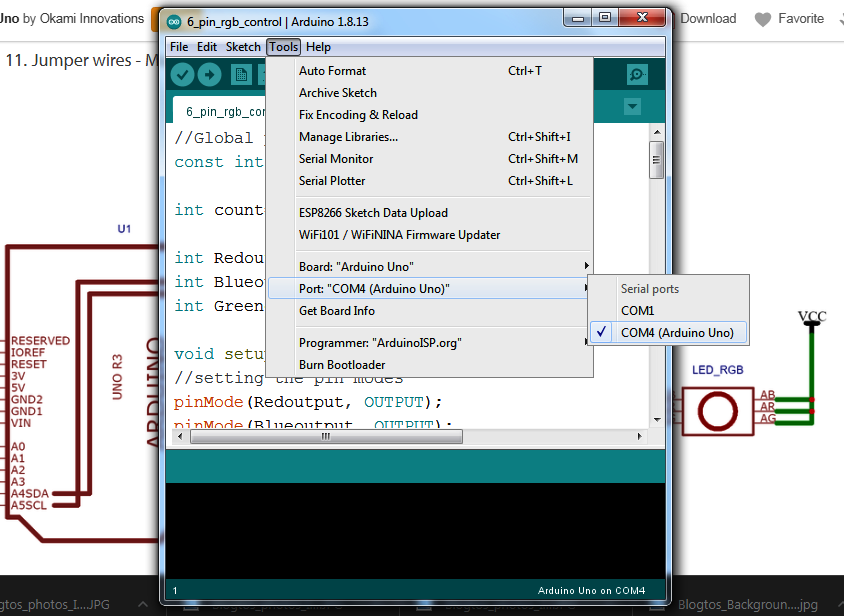Select Fix Encoding & Reload
844x616 pixels.
pyautogui.click(x=430, y=115)
